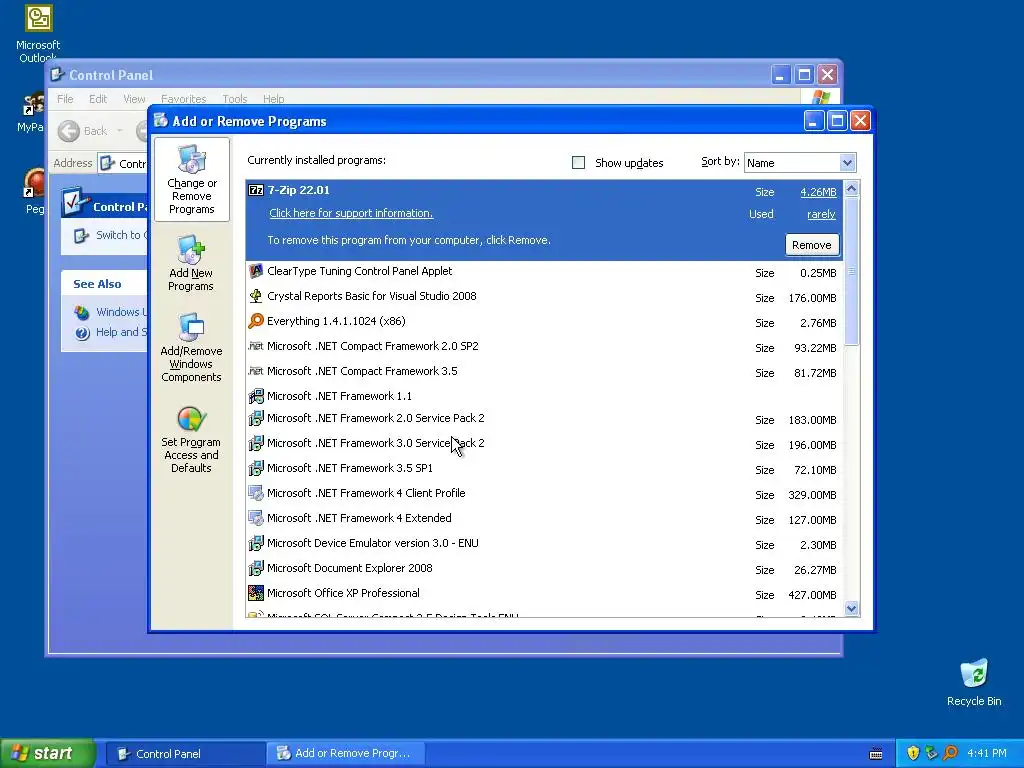
Task: Click the Everything search tray icon
Action: coord(950,753)
